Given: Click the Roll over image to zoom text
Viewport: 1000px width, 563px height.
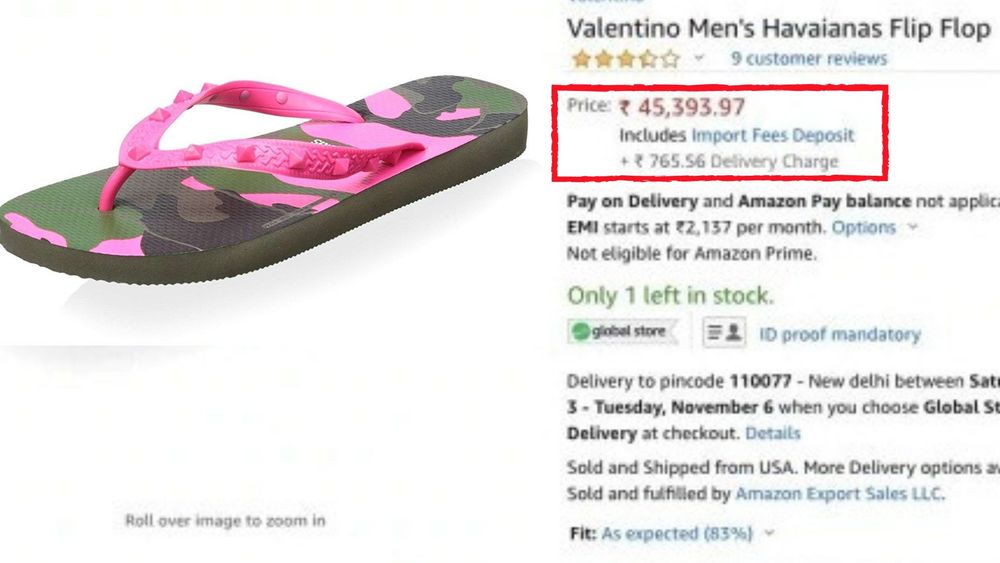Looking at the screenshot, I should [x=225, y=520].
